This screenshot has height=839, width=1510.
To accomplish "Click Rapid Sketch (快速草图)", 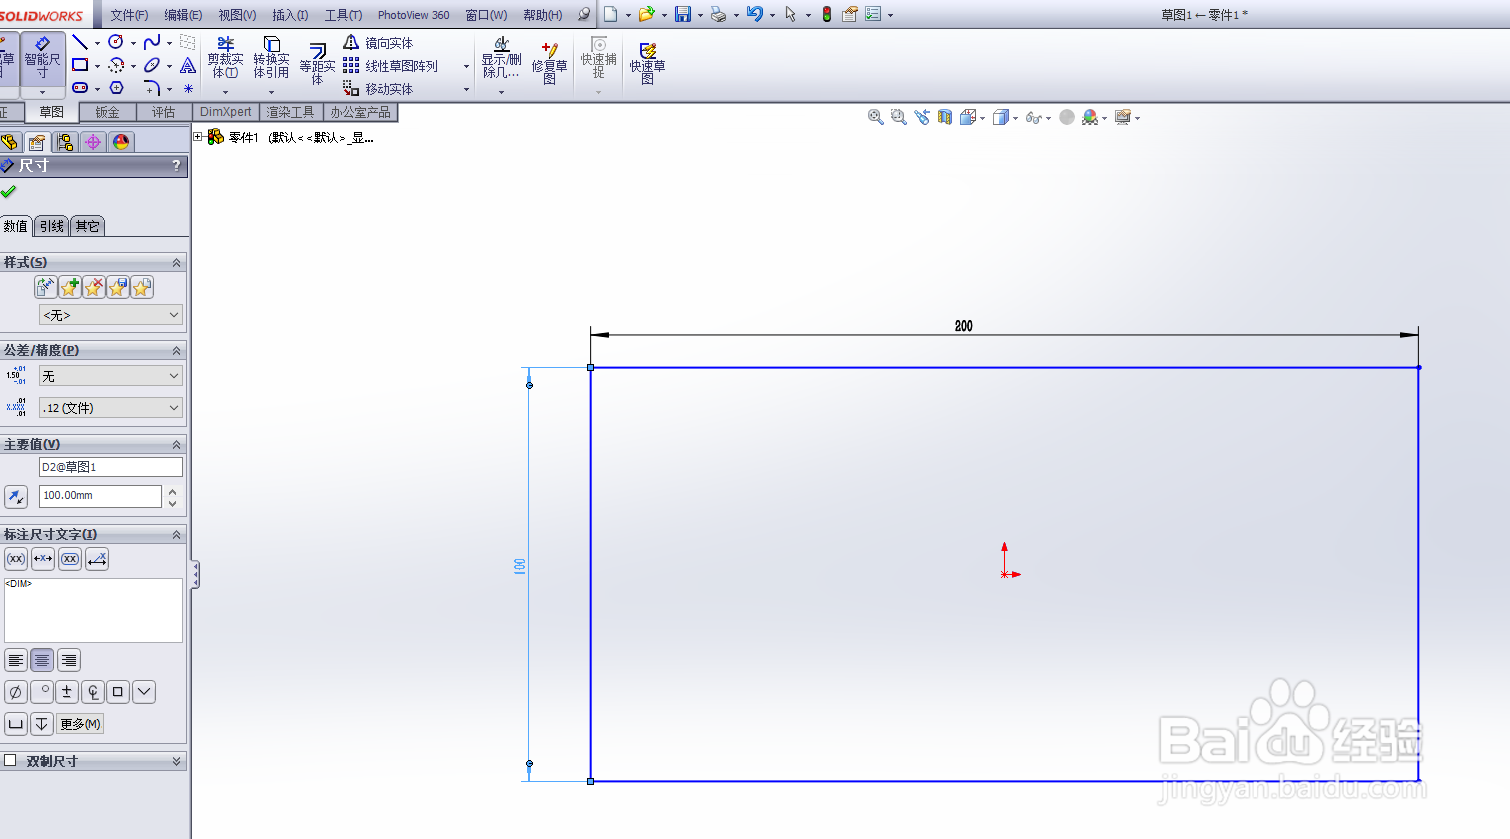I will 647,63.
